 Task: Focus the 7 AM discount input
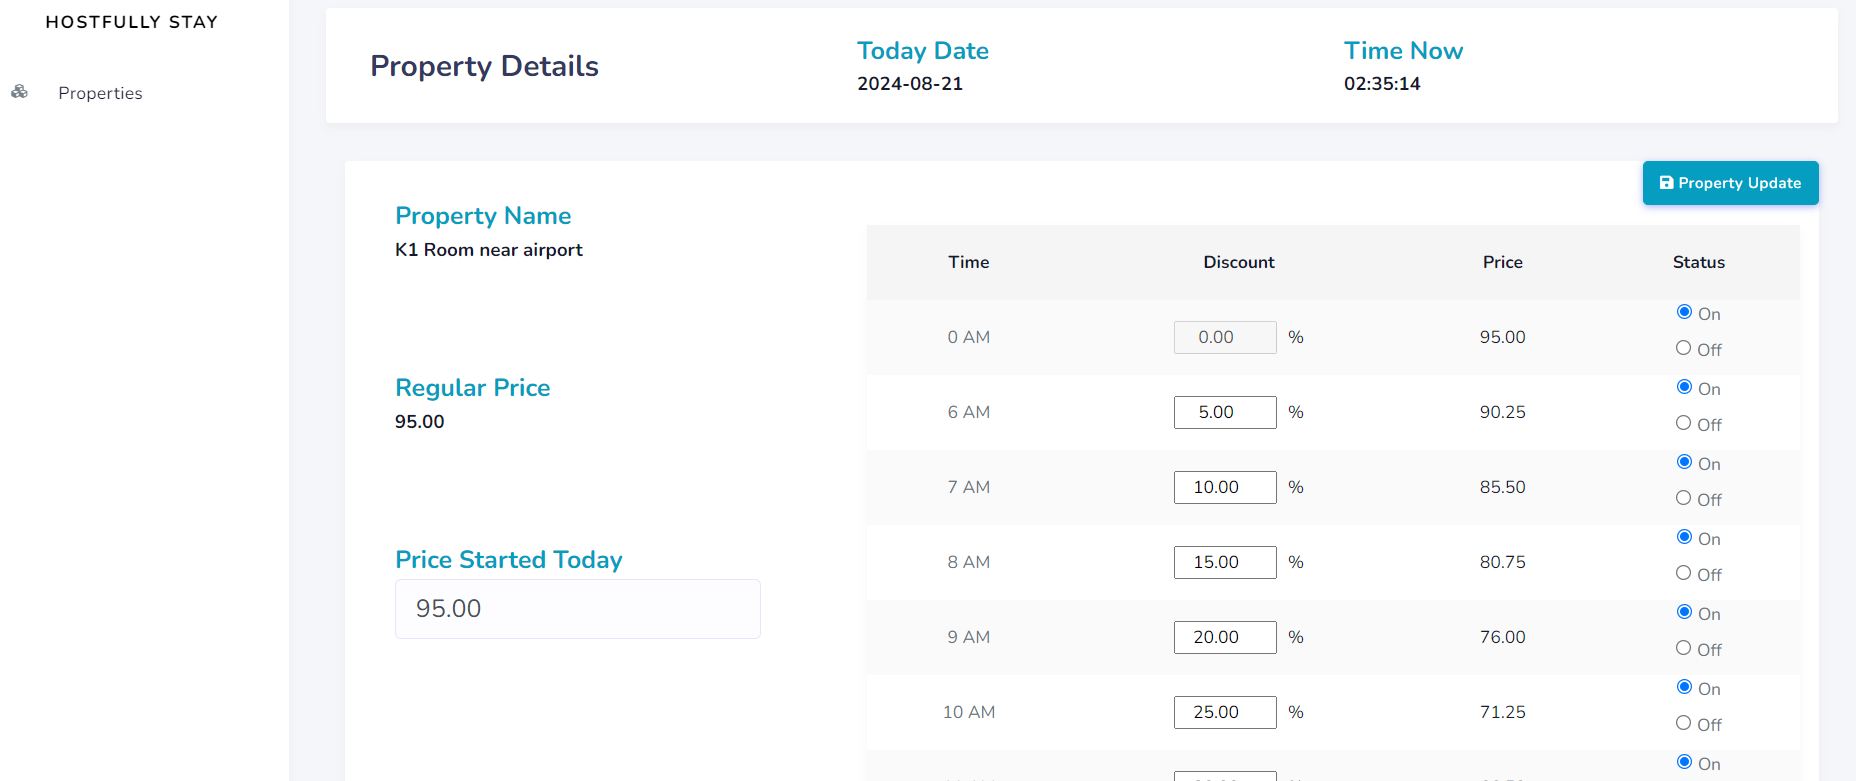(1224, 487)
